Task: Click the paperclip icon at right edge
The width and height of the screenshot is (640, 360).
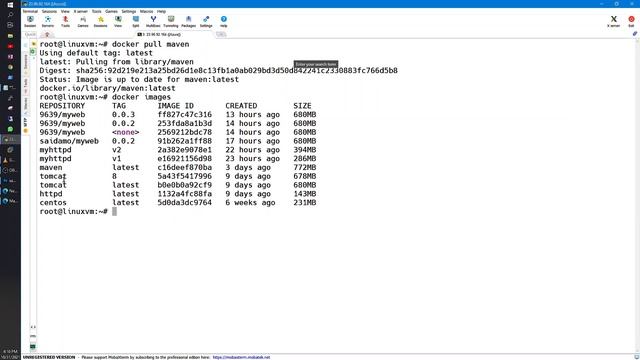Action: pyautogui.click(x=635, y=34)
